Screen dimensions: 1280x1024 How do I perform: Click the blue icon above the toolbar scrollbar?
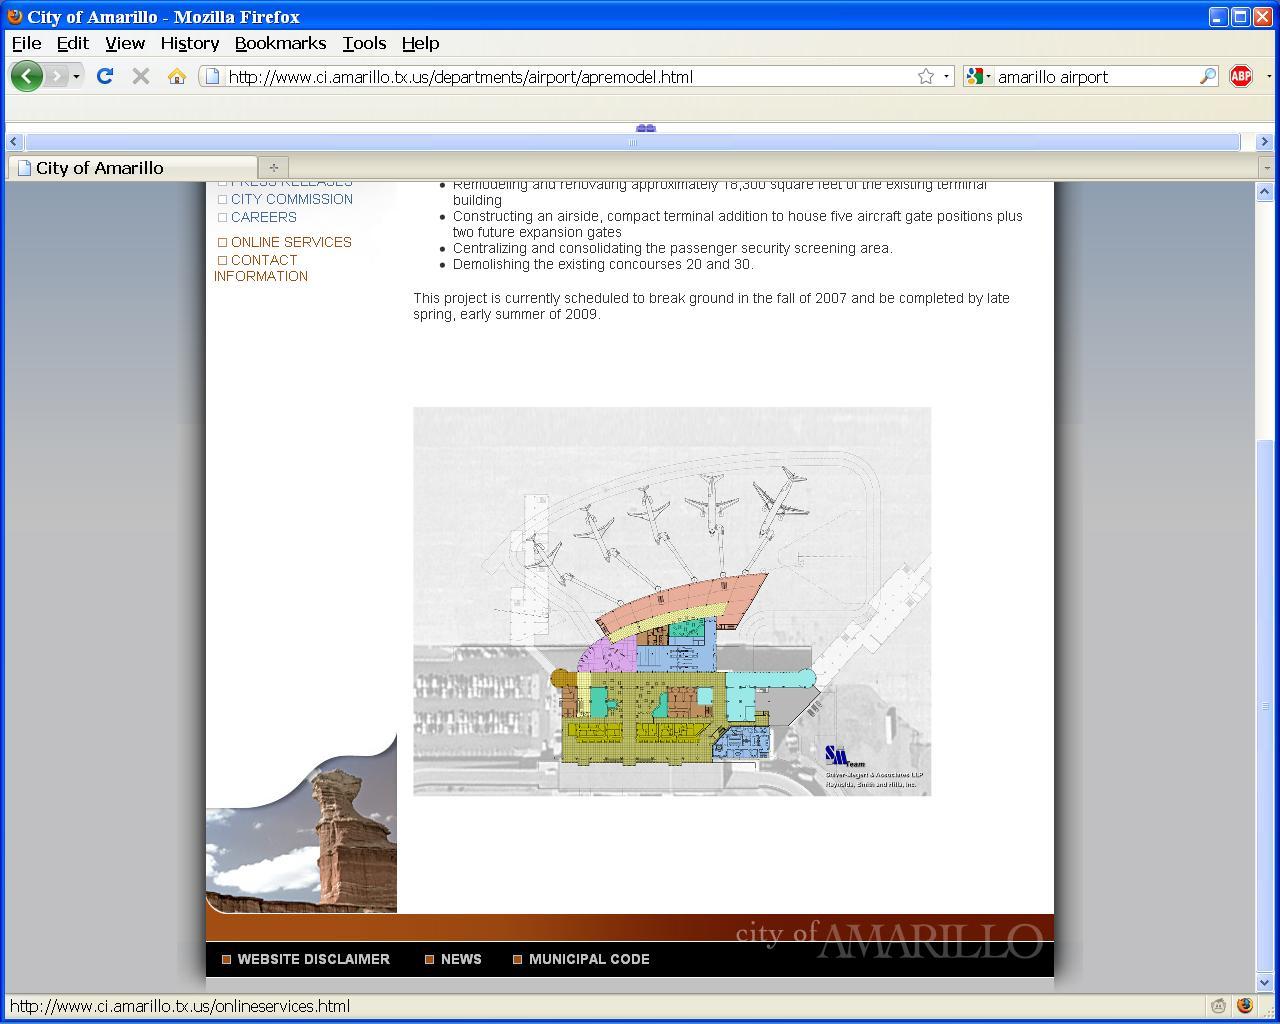pyautogui.click(x=645, y=128)
